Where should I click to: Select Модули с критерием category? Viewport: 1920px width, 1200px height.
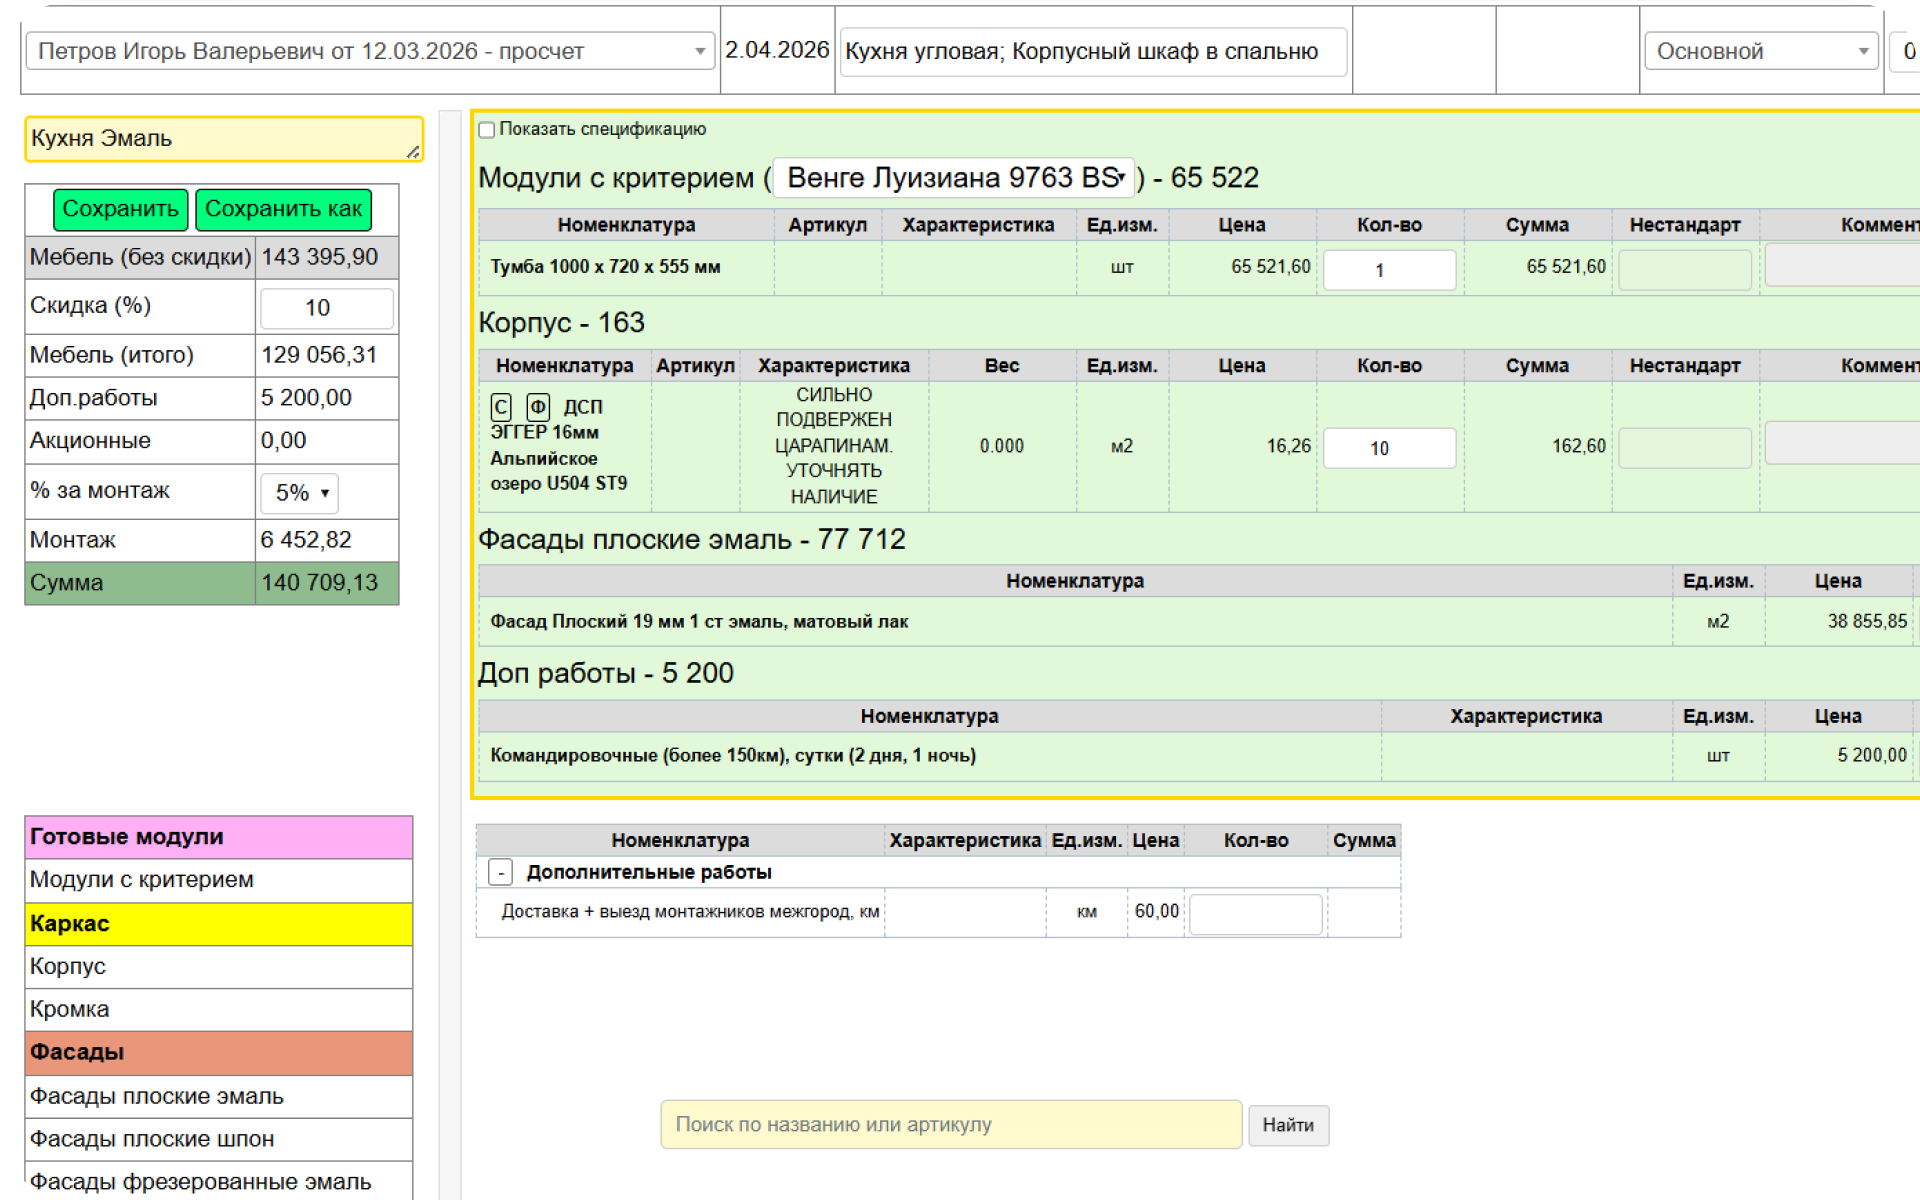tap(142, 880)
